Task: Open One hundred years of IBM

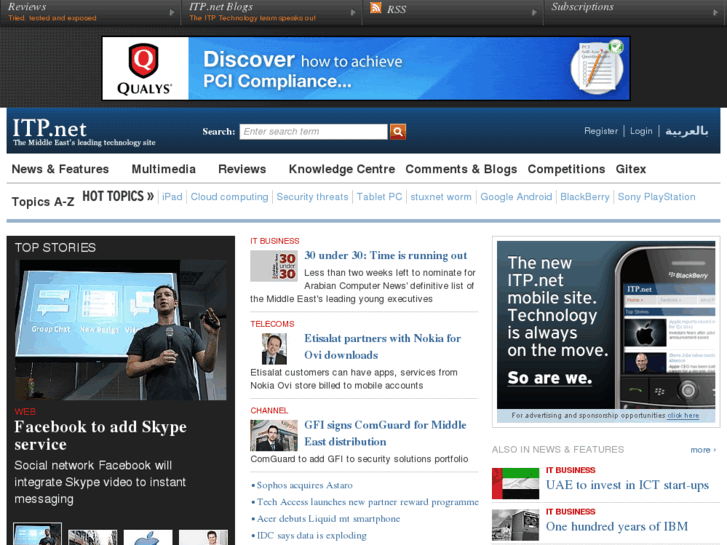Action: click(617, 526)
